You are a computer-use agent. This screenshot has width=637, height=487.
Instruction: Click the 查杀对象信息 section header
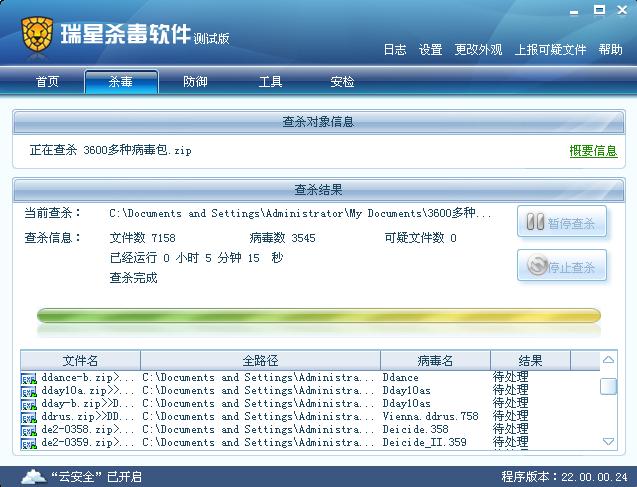coord(318,122)
